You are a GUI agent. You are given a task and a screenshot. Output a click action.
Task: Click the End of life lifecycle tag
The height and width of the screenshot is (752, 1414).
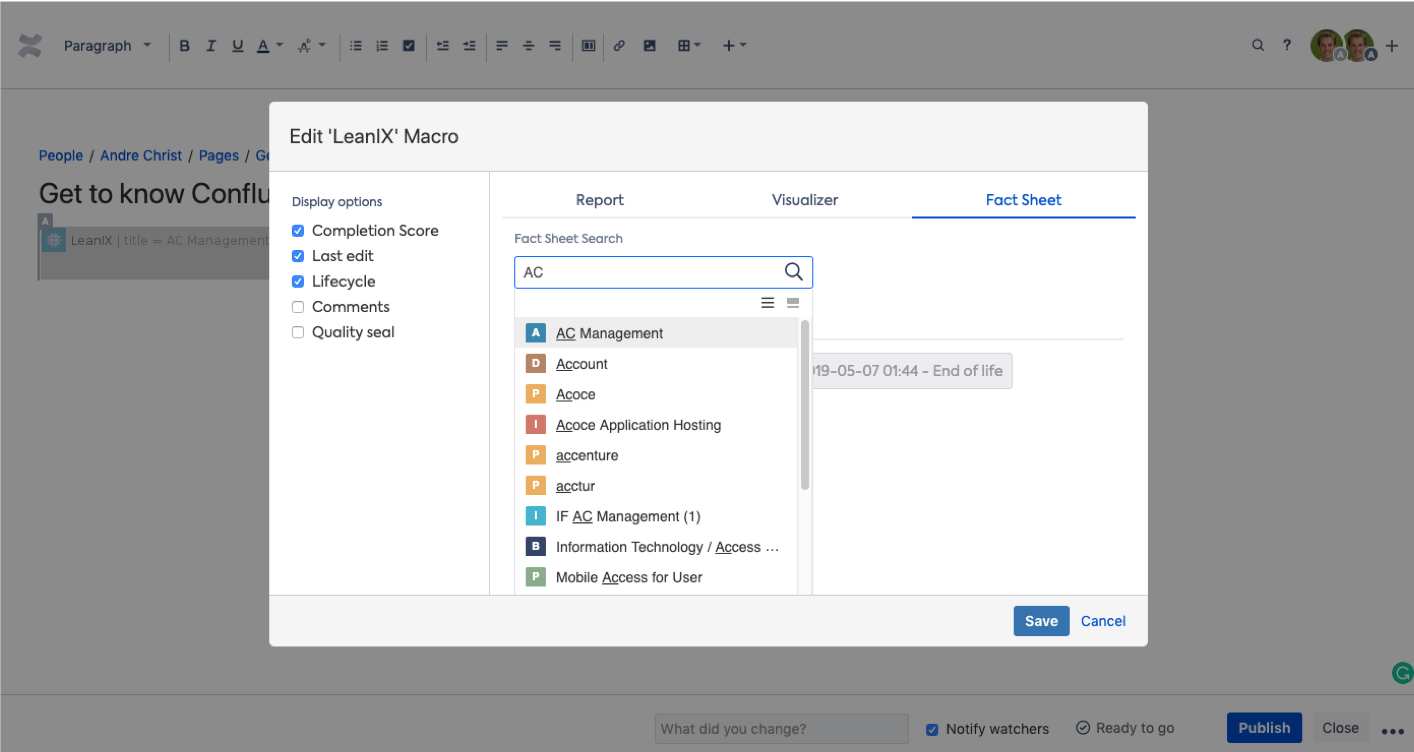[912, 371]
